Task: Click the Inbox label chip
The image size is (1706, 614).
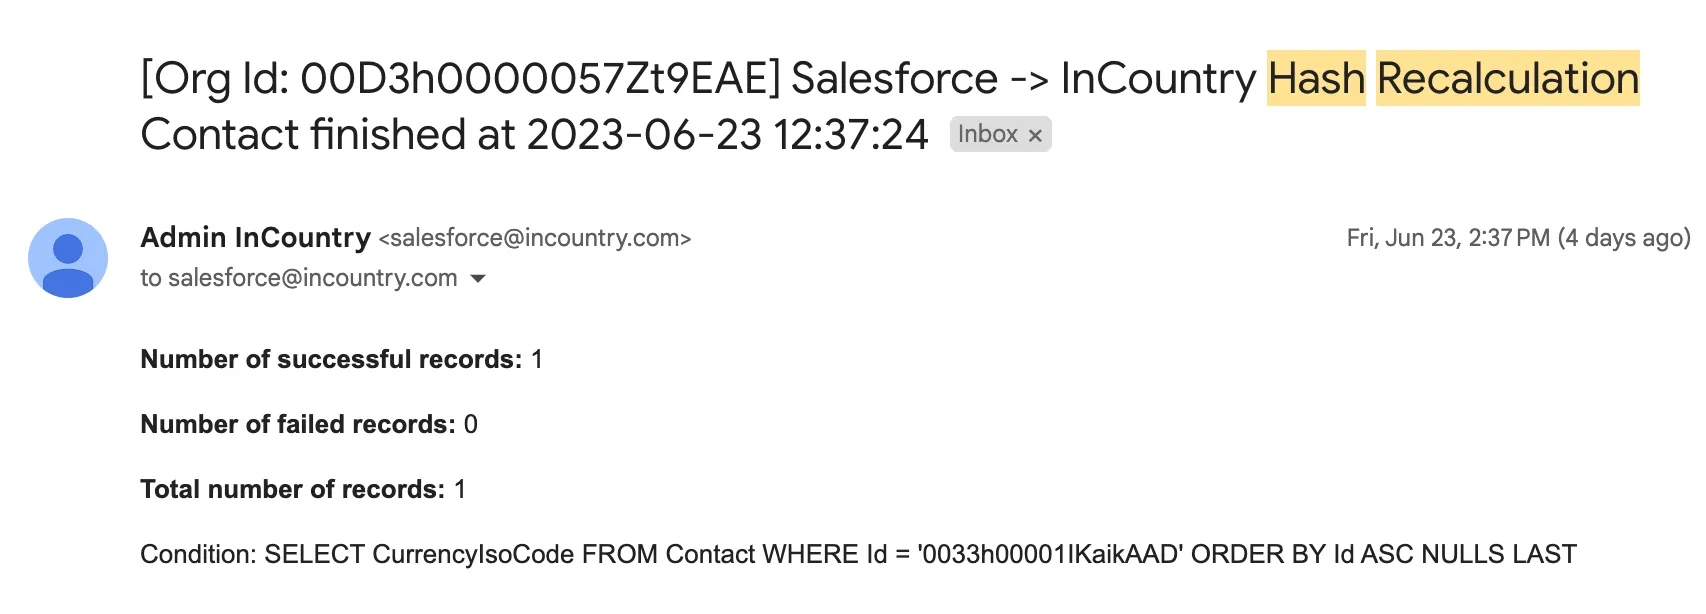Action: pos(986,134)
